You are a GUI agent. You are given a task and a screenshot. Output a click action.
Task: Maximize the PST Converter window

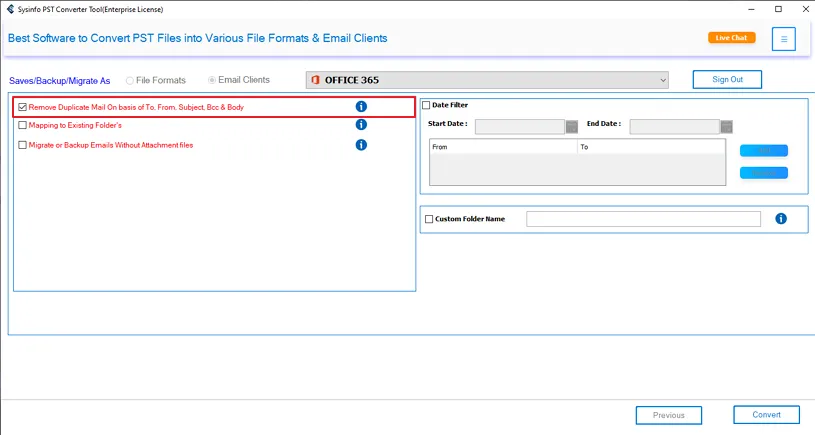tap(778, 9)
